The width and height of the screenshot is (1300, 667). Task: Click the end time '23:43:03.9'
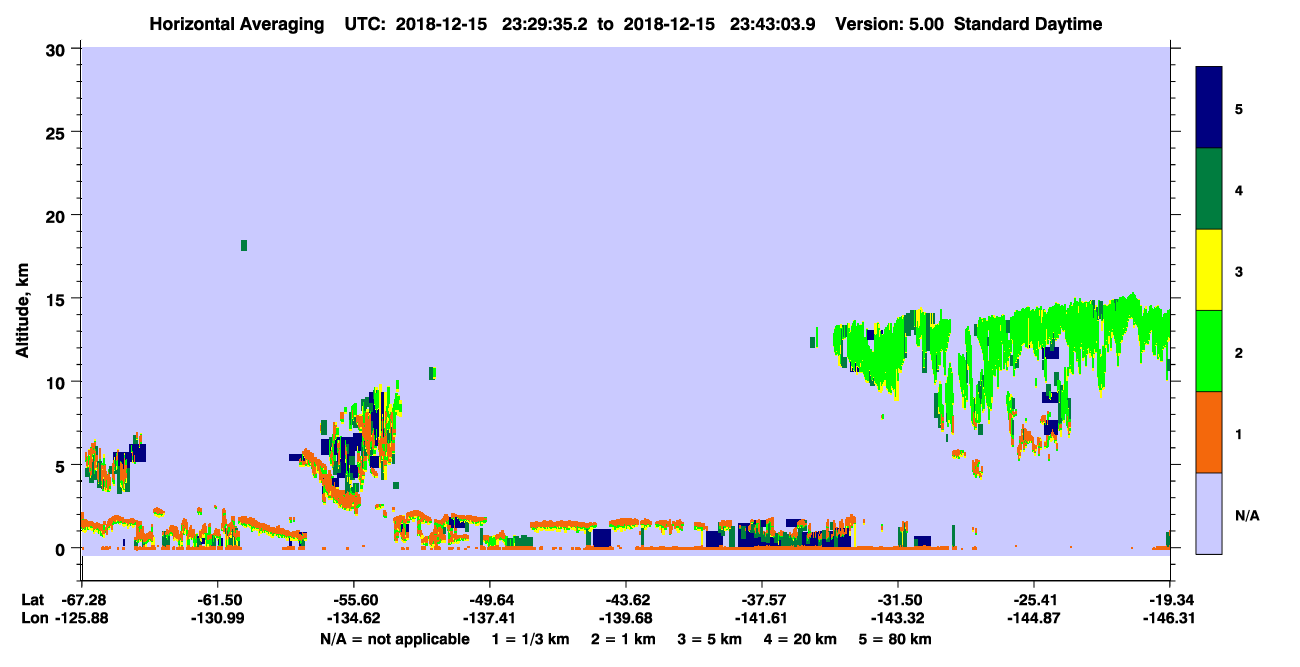[774, 24]
